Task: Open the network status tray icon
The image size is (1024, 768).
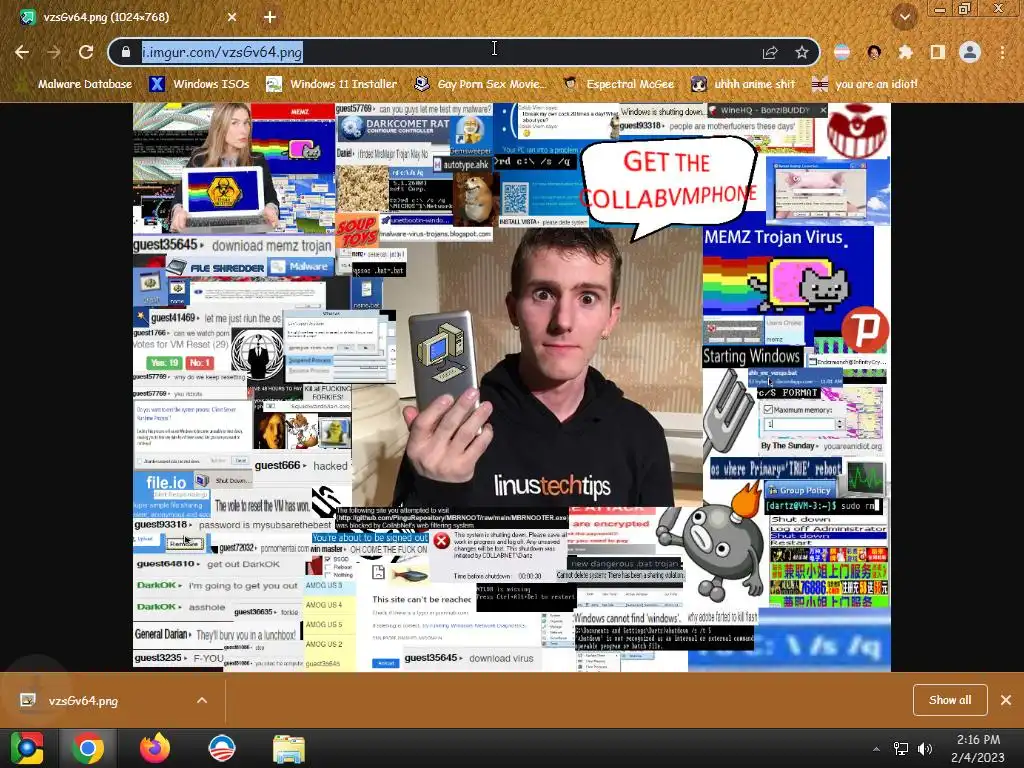Action: click(901, 749)
